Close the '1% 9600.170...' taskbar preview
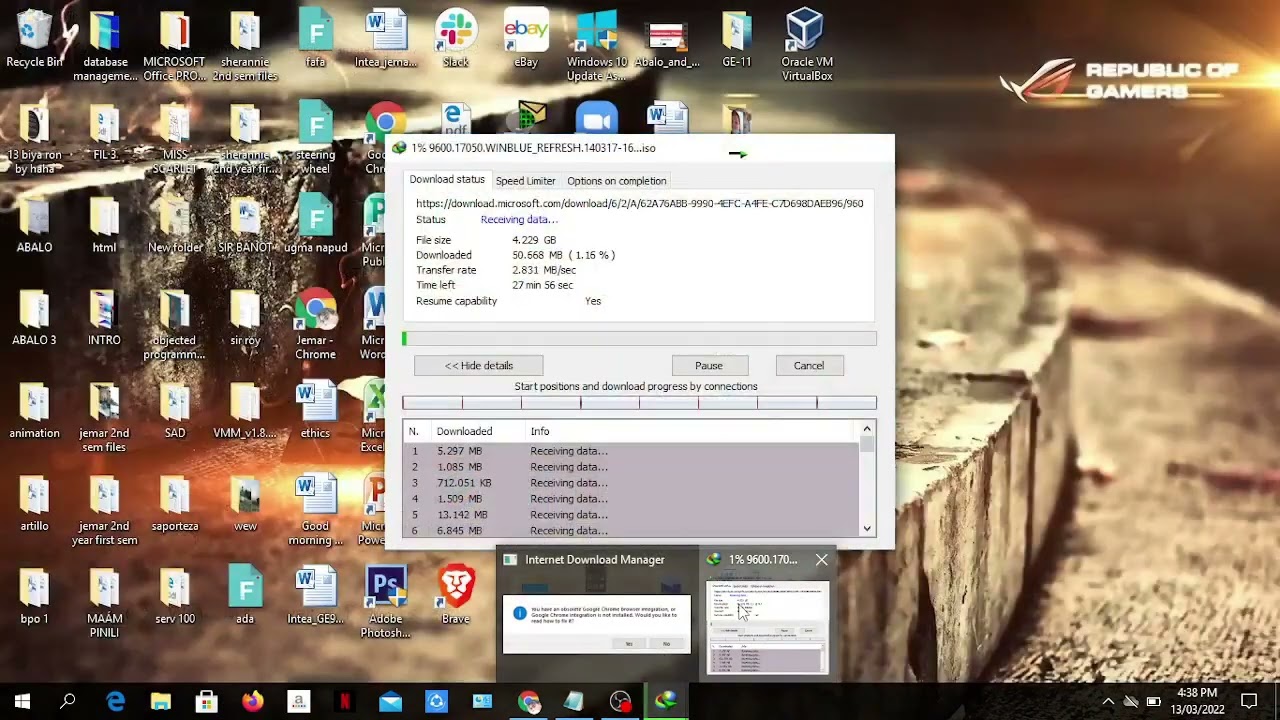Screen dimensions: 1280x720 pyautogui.click(x=822, y=560)
